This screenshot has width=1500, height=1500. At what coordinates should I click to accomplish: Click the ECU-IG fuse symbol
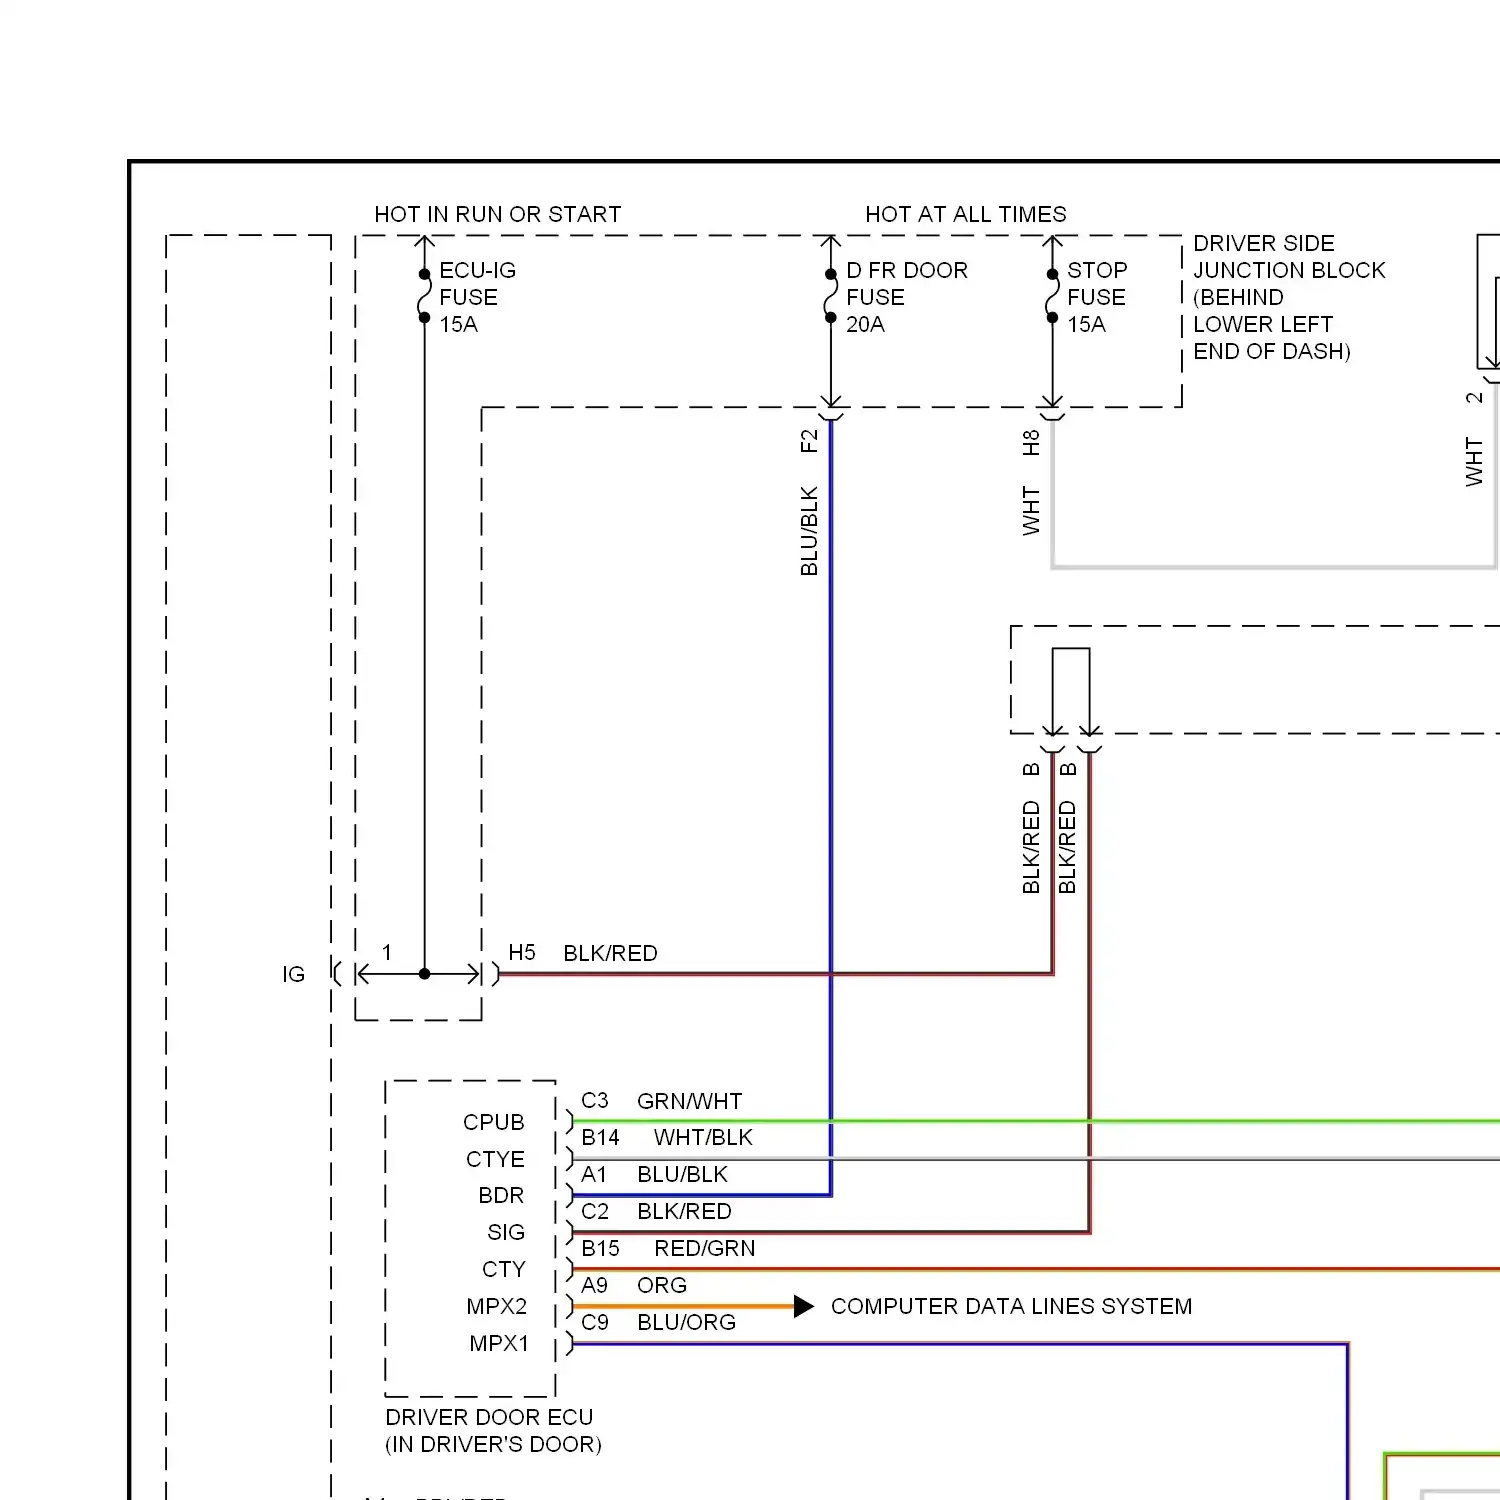tap(424, 296)
